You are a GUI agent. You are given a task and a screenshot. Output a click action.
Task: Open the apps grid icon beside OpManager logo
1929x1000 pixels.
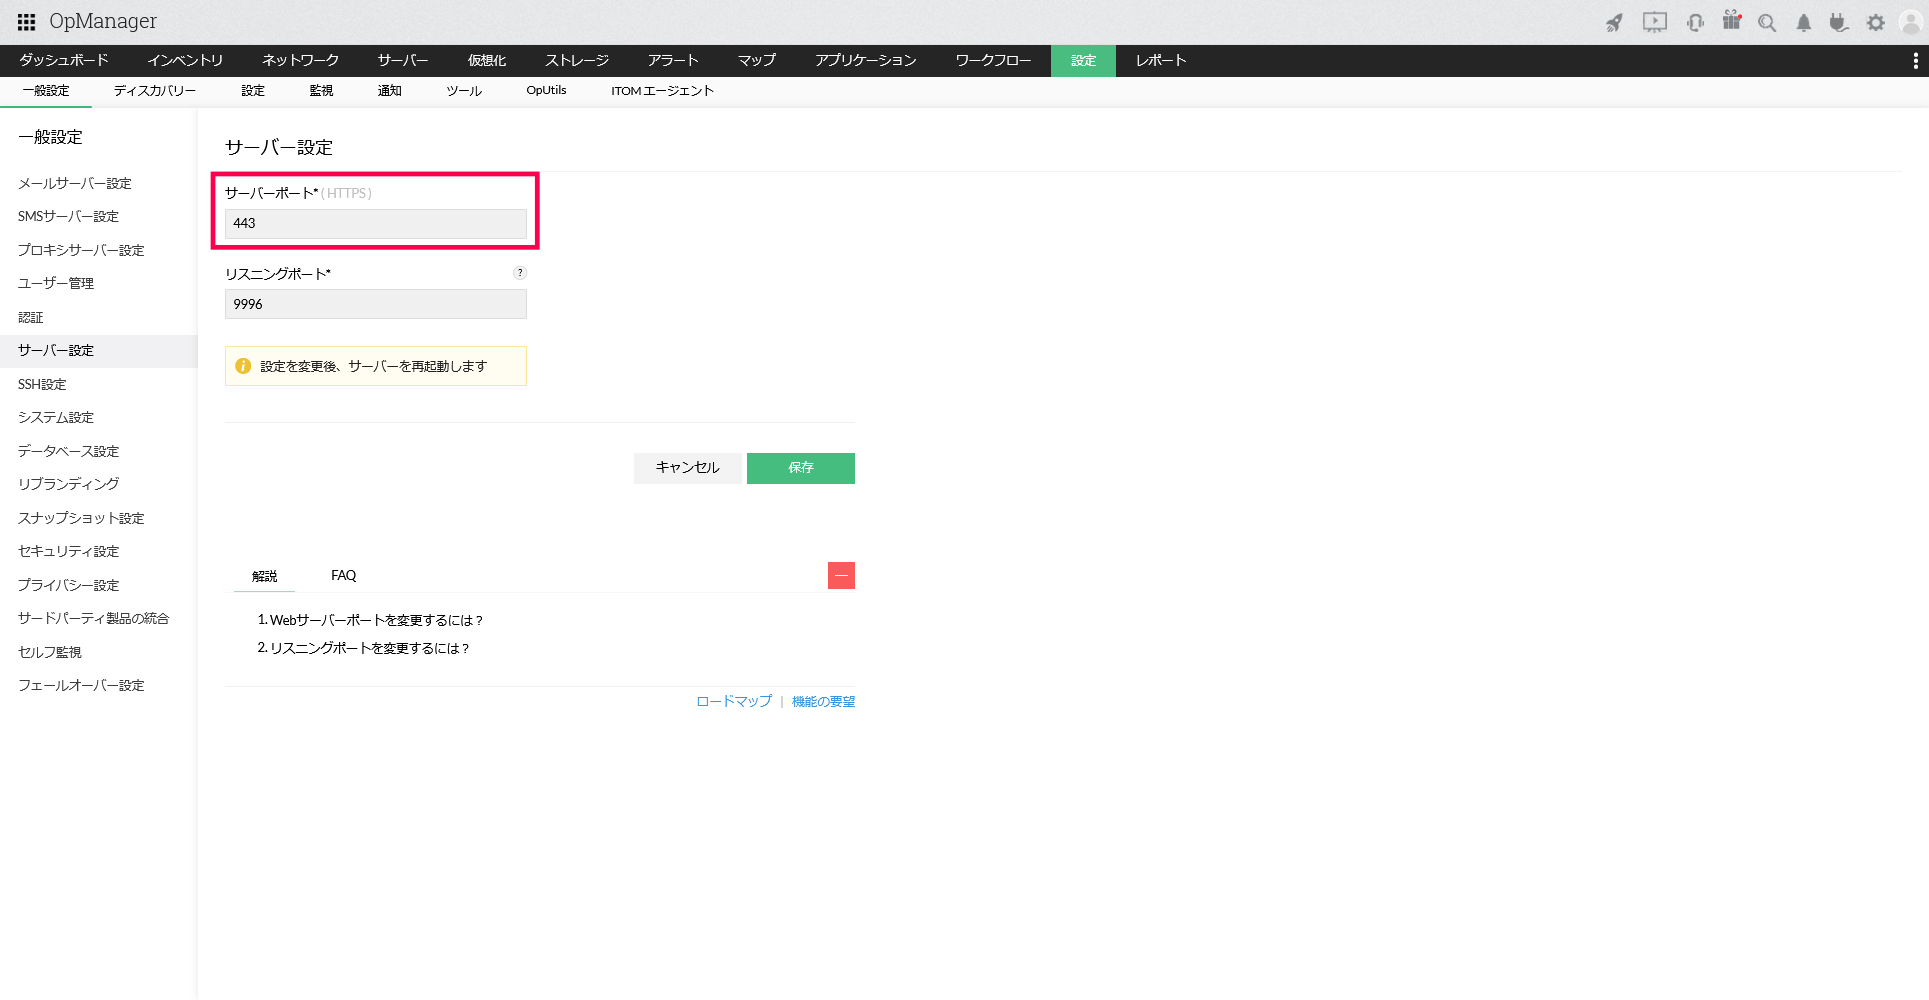click(26, 21)
